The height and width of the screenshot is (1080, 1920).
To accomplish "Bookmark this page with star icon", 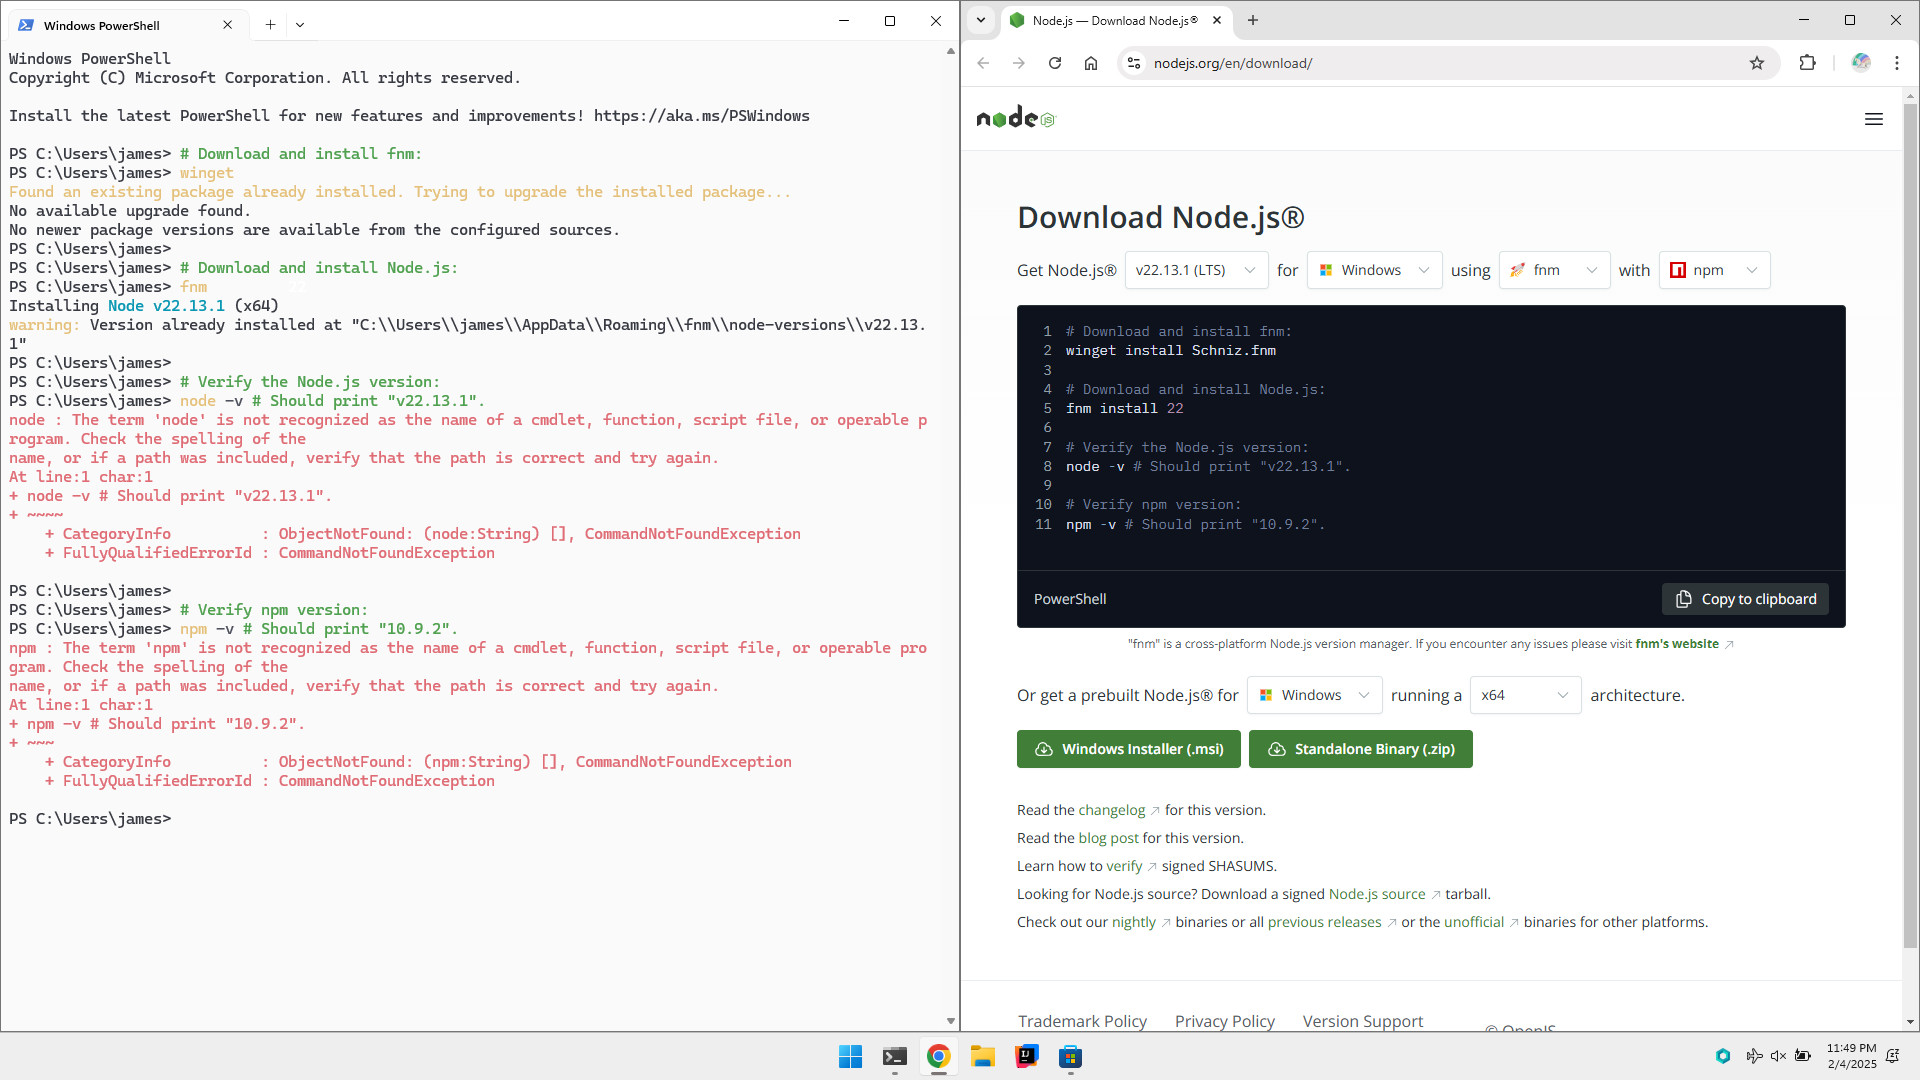I will [x=1757, y=63].
